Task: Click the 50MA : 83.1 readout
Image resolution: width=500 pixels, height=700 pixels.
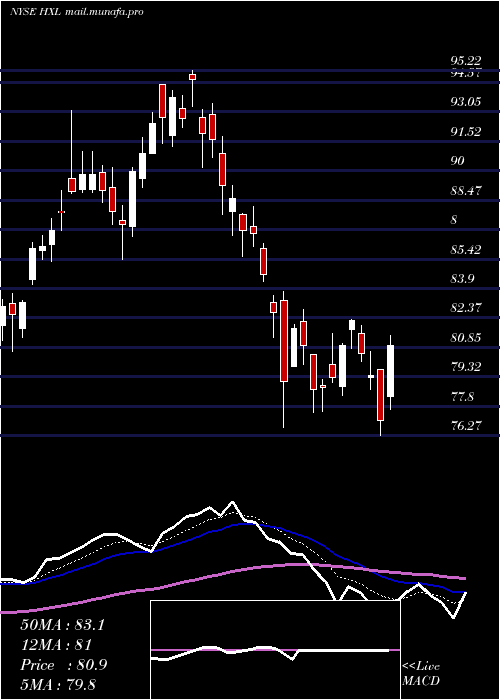Action: 62,625
